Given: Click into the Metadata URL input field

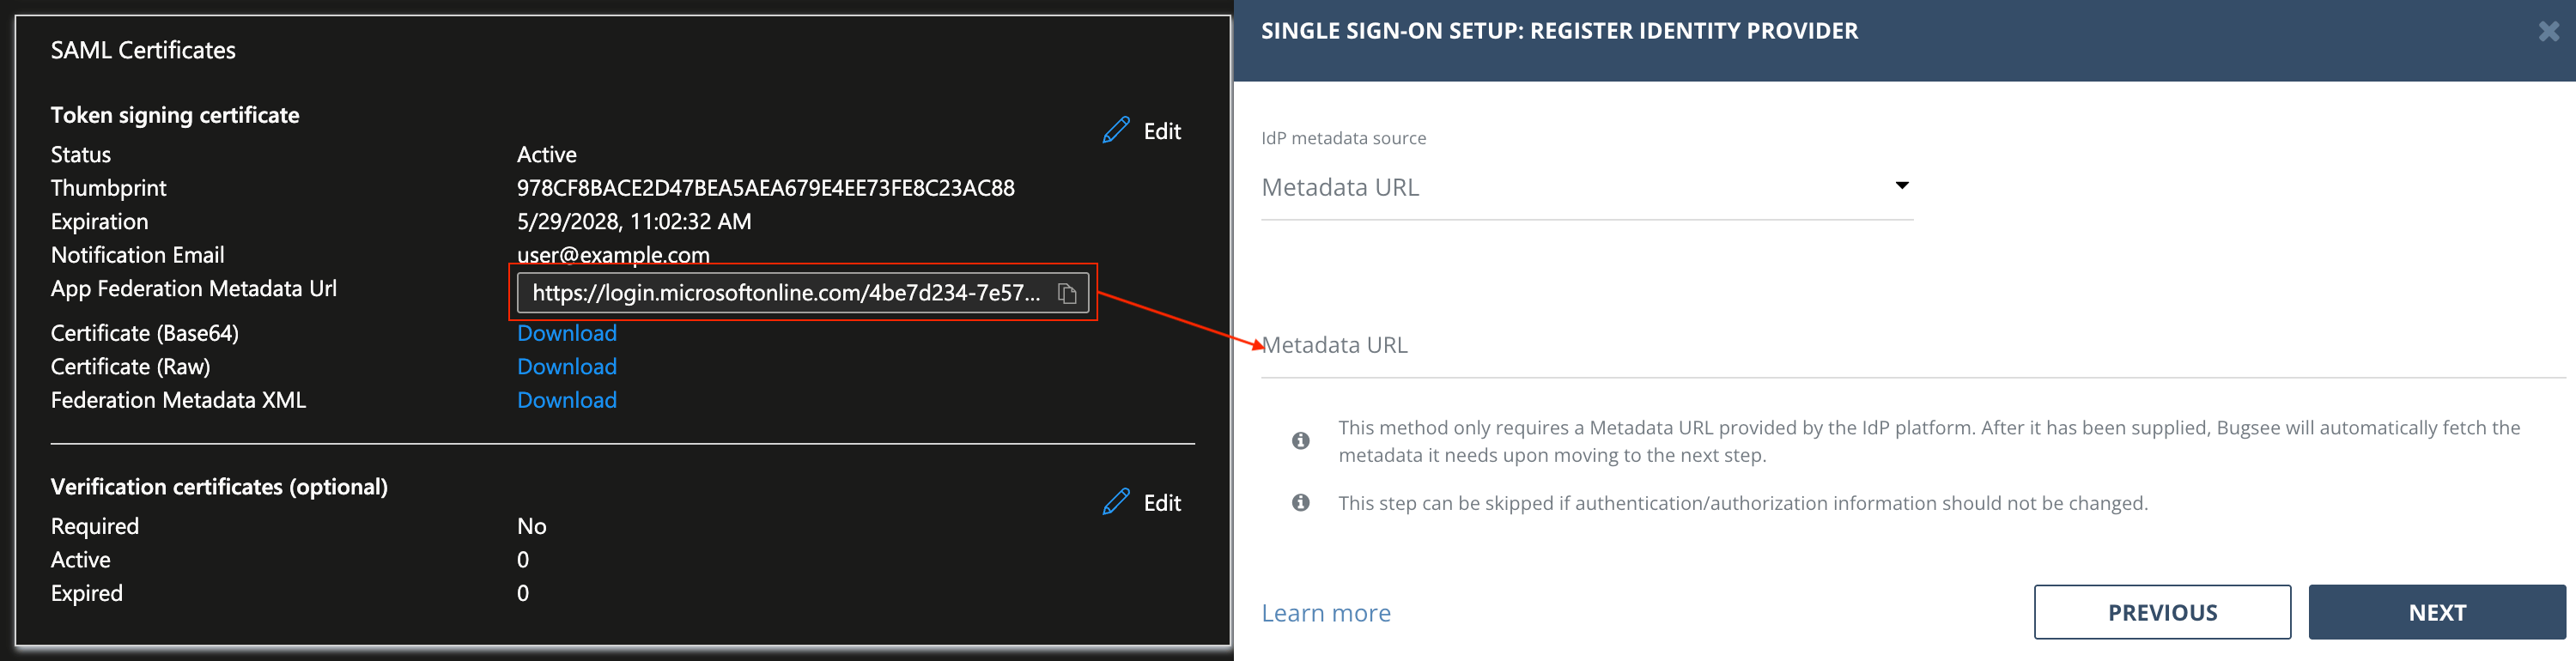Looking at the screenshot, I should click(x=1900, y=346).
